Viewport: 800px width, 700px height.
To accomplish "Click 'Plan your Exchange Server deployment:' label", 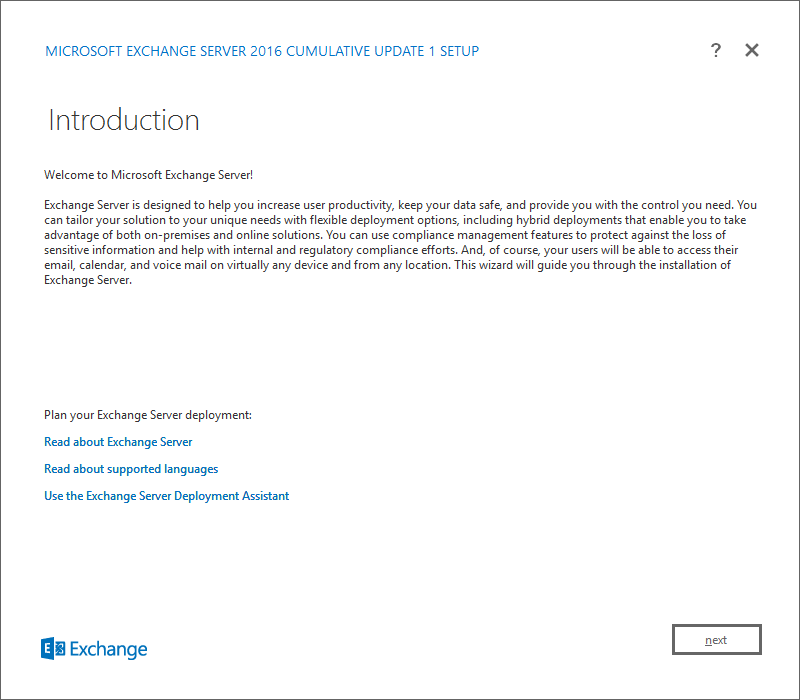I will (148, 415).
